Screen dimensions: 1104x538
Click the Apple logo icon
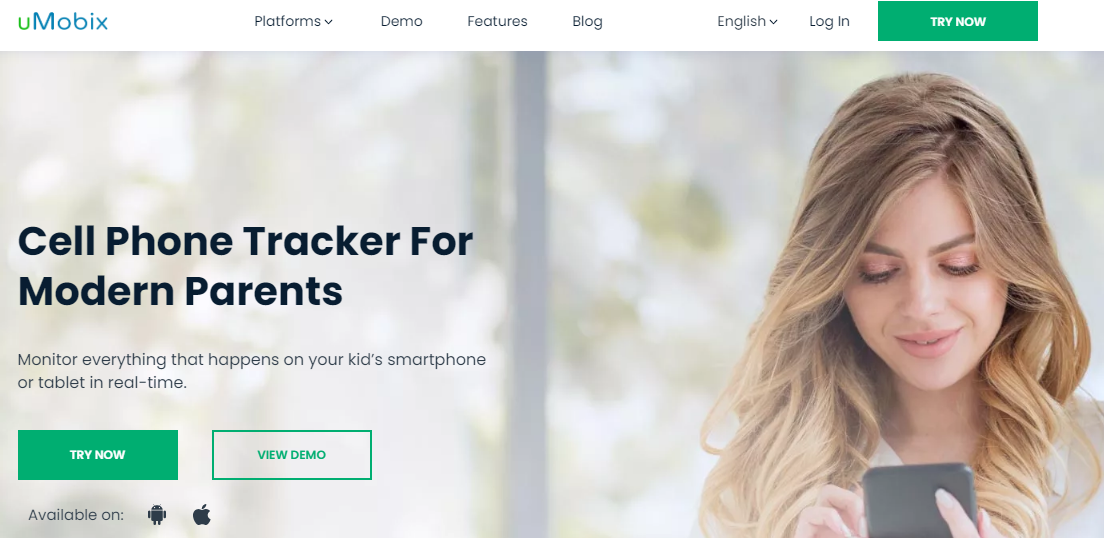pos(202,515)
